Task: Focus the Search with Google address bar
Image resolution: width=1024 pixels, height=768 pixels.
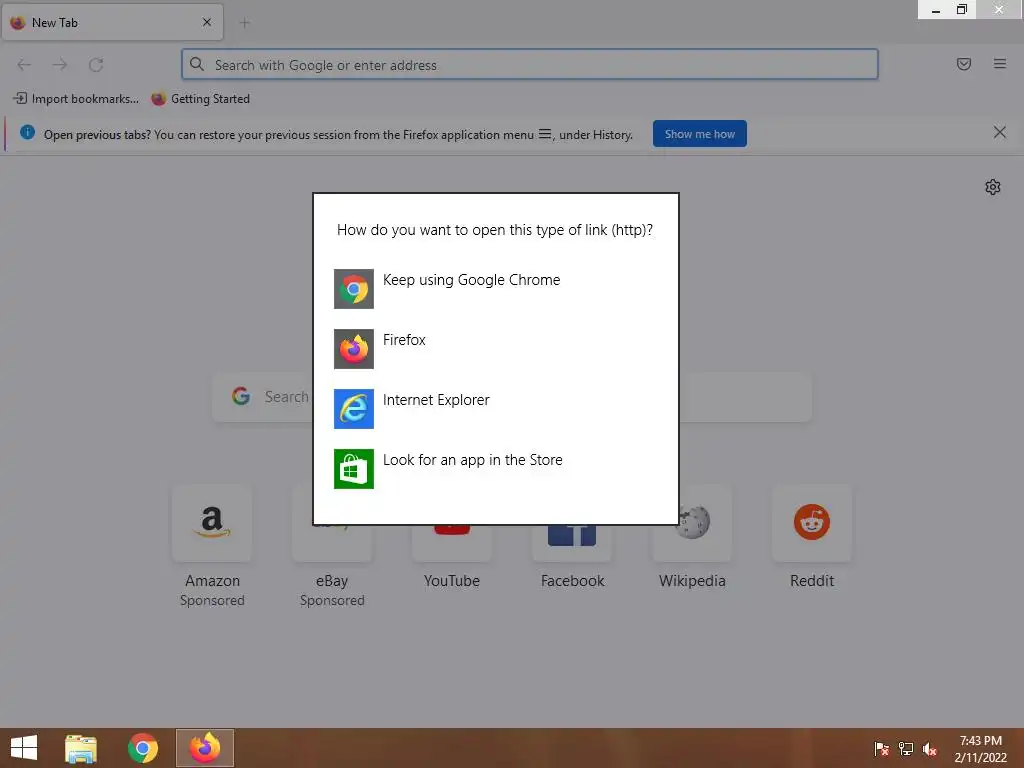Action: (x=530, y=65)
